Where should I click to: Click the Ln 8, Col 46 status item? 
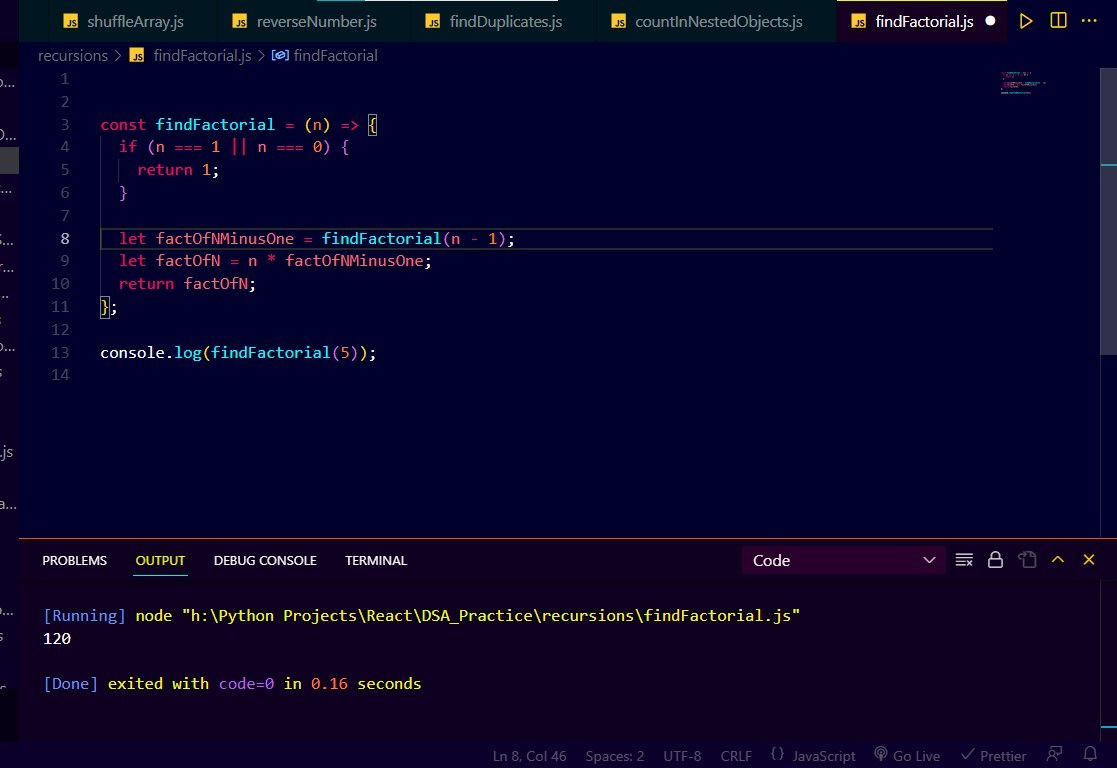529,756
